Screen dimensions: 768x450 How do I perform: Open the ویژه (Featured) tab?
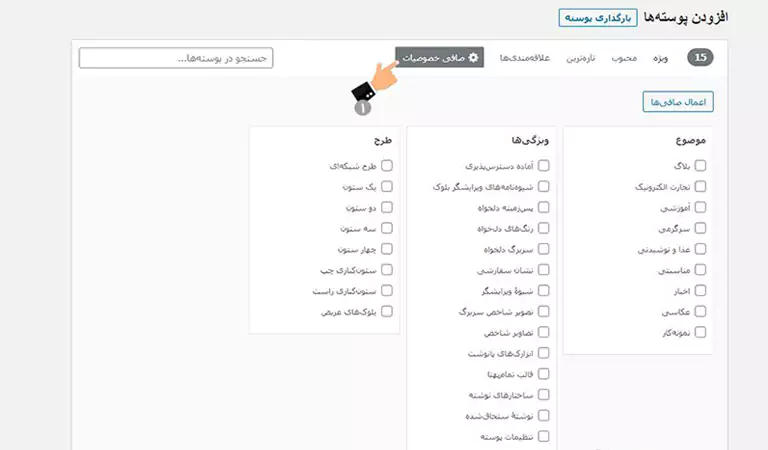coord(660,58)
